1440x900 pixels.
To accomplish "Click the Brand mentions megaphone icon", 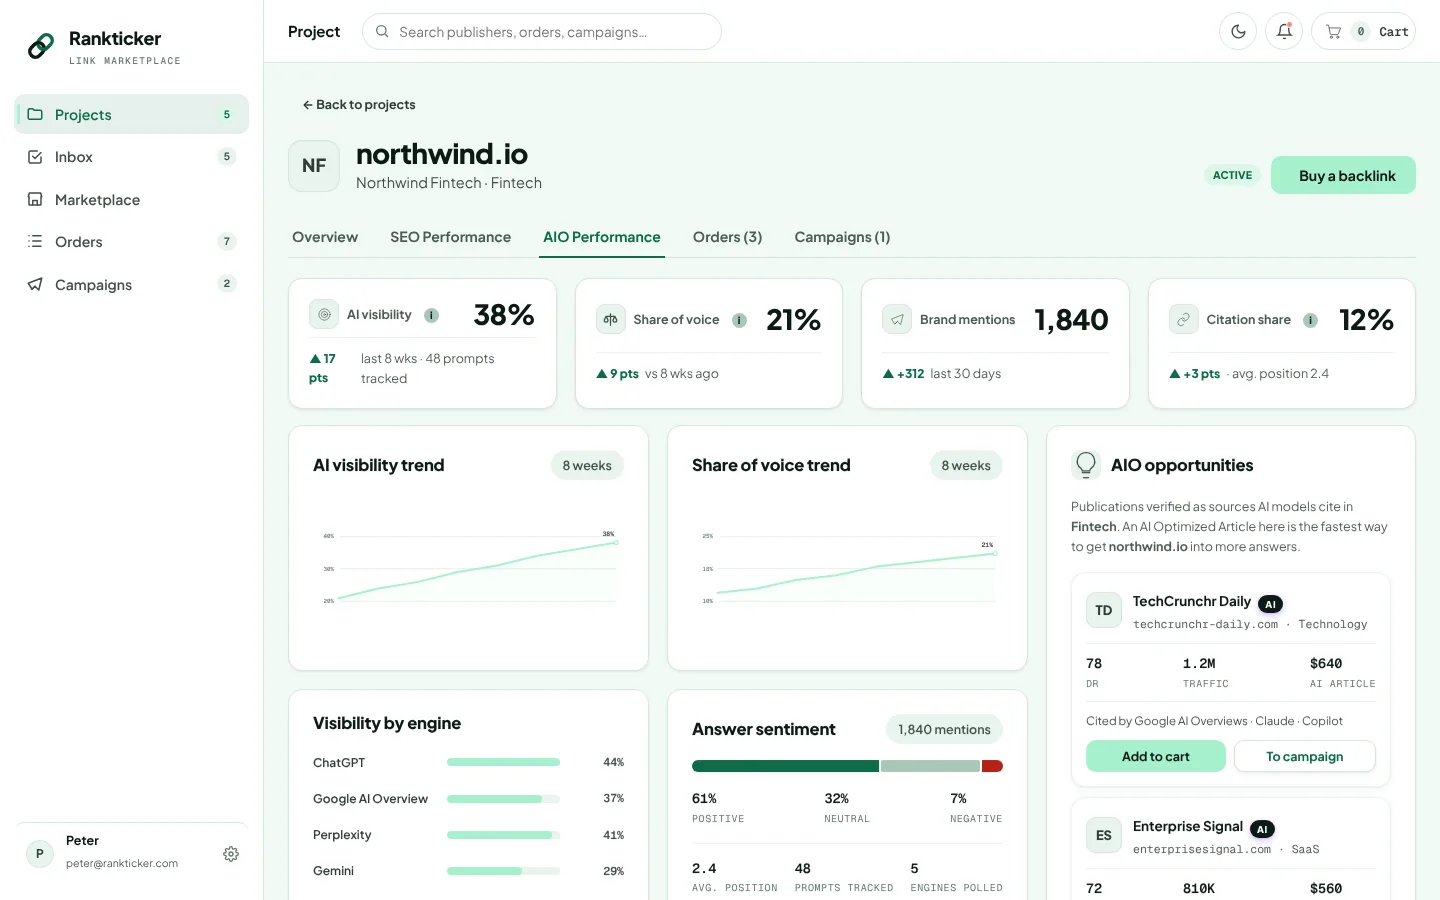I will tap(897, 320).
